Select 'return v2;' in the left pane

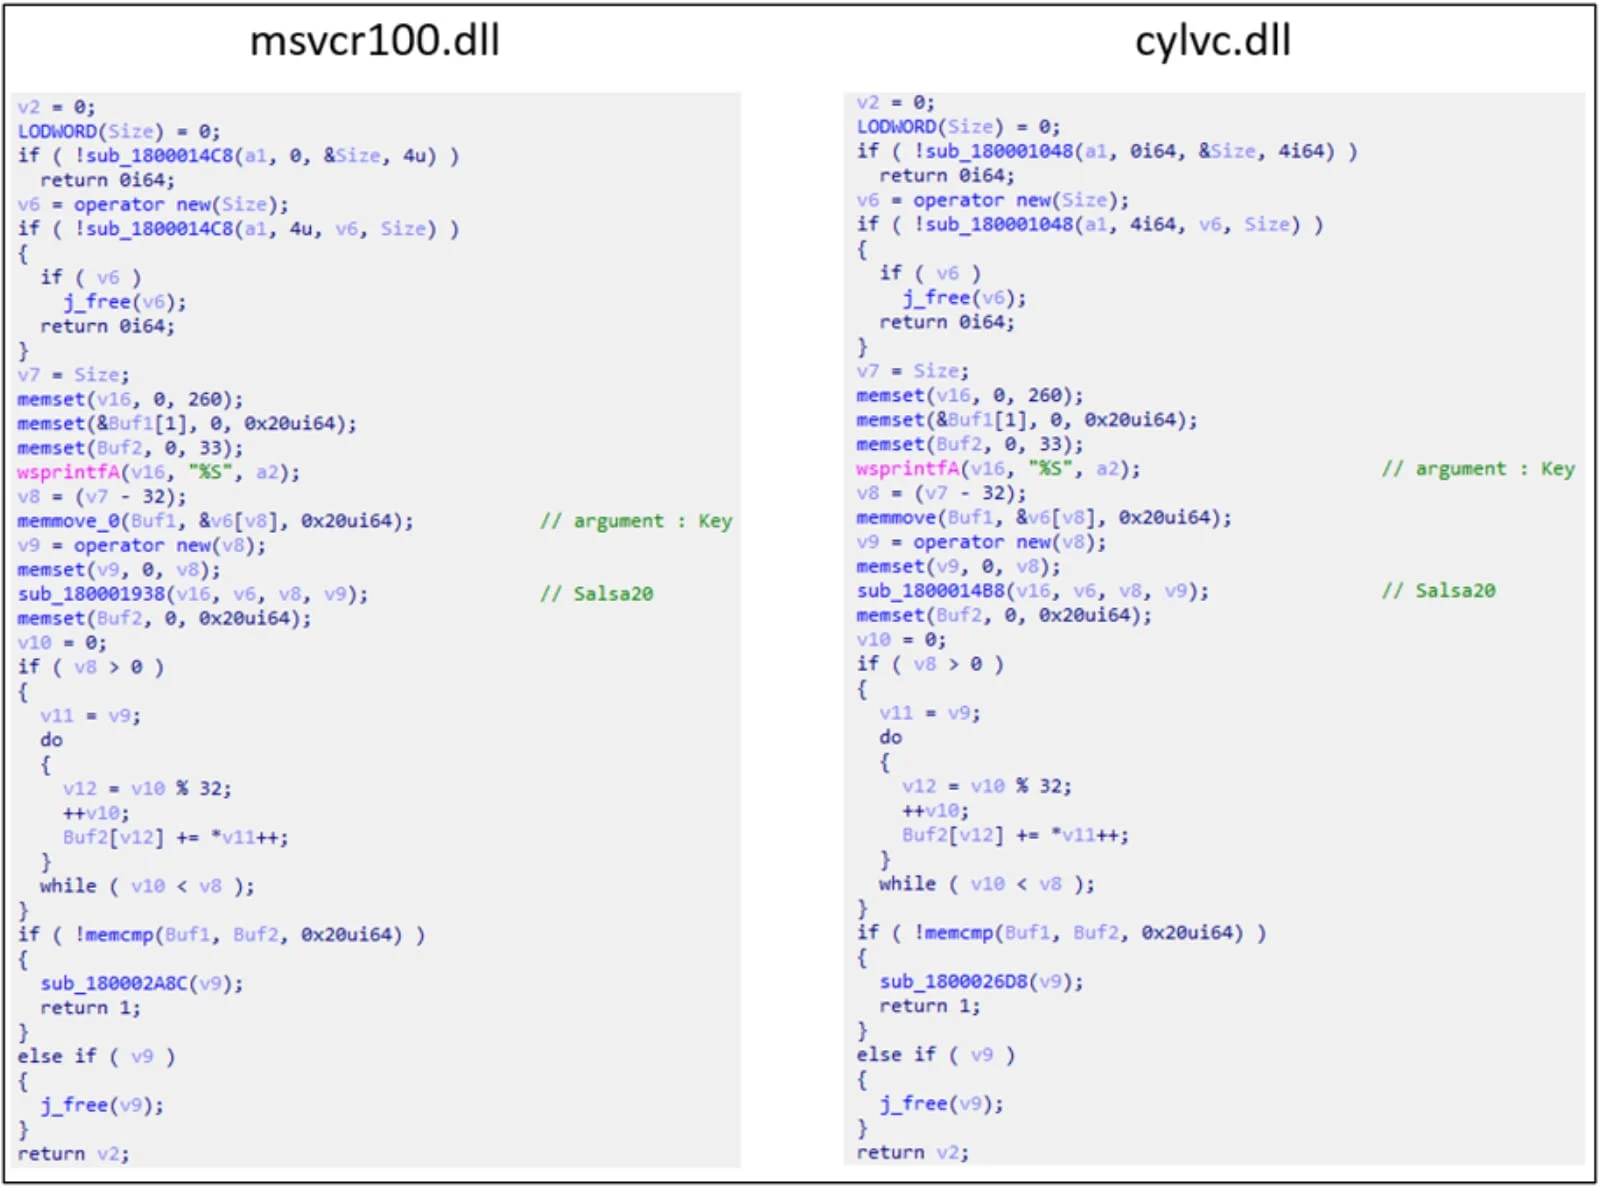point(73,1154)
